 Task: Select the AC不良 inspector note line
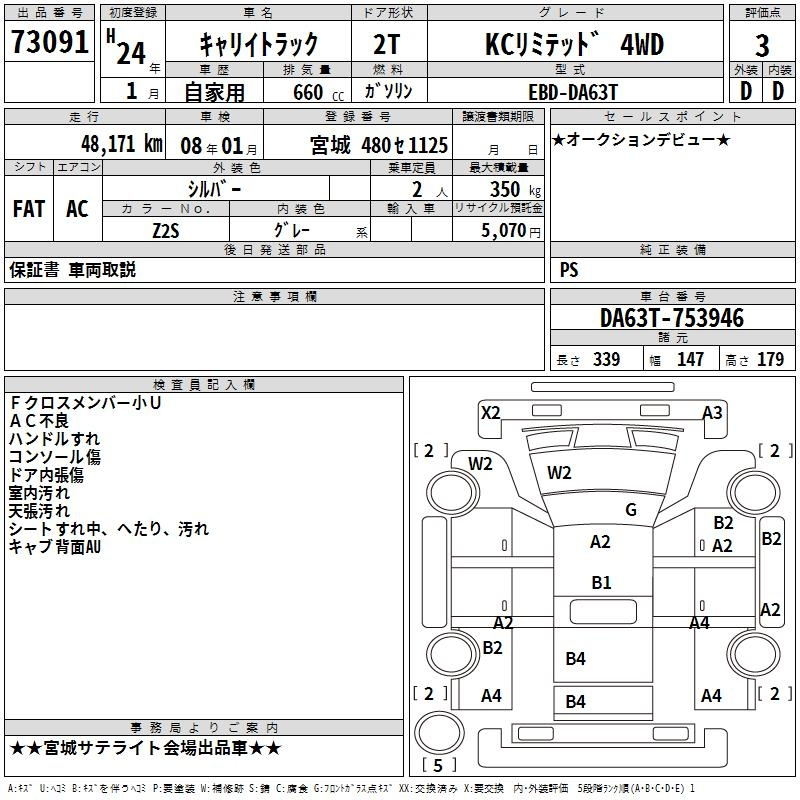pyautogui.click(x=39, y=420)
